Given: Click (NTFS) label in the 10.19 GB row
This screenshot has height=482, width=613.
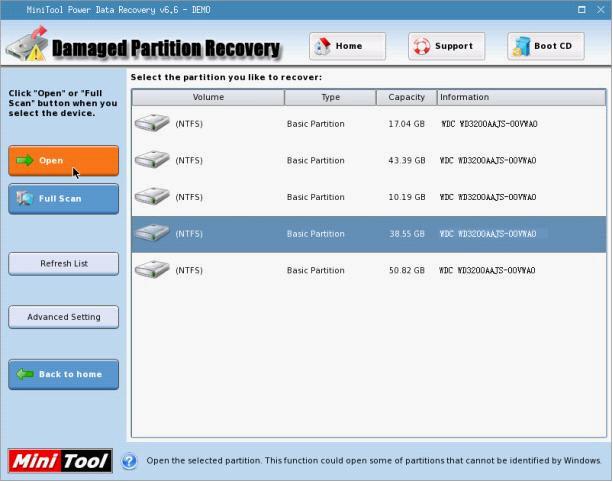Looking at the screenshot, I should coord(189,197).
